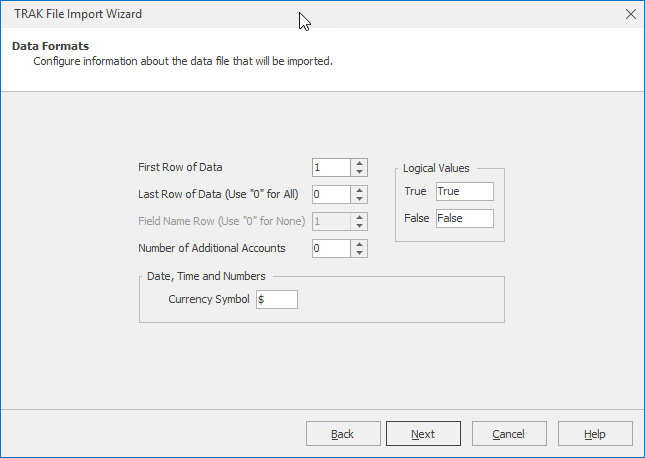This screenshot has width=645, height=458.
Task: Decrease Number of Additional Accounts
Action: point(360,253)
